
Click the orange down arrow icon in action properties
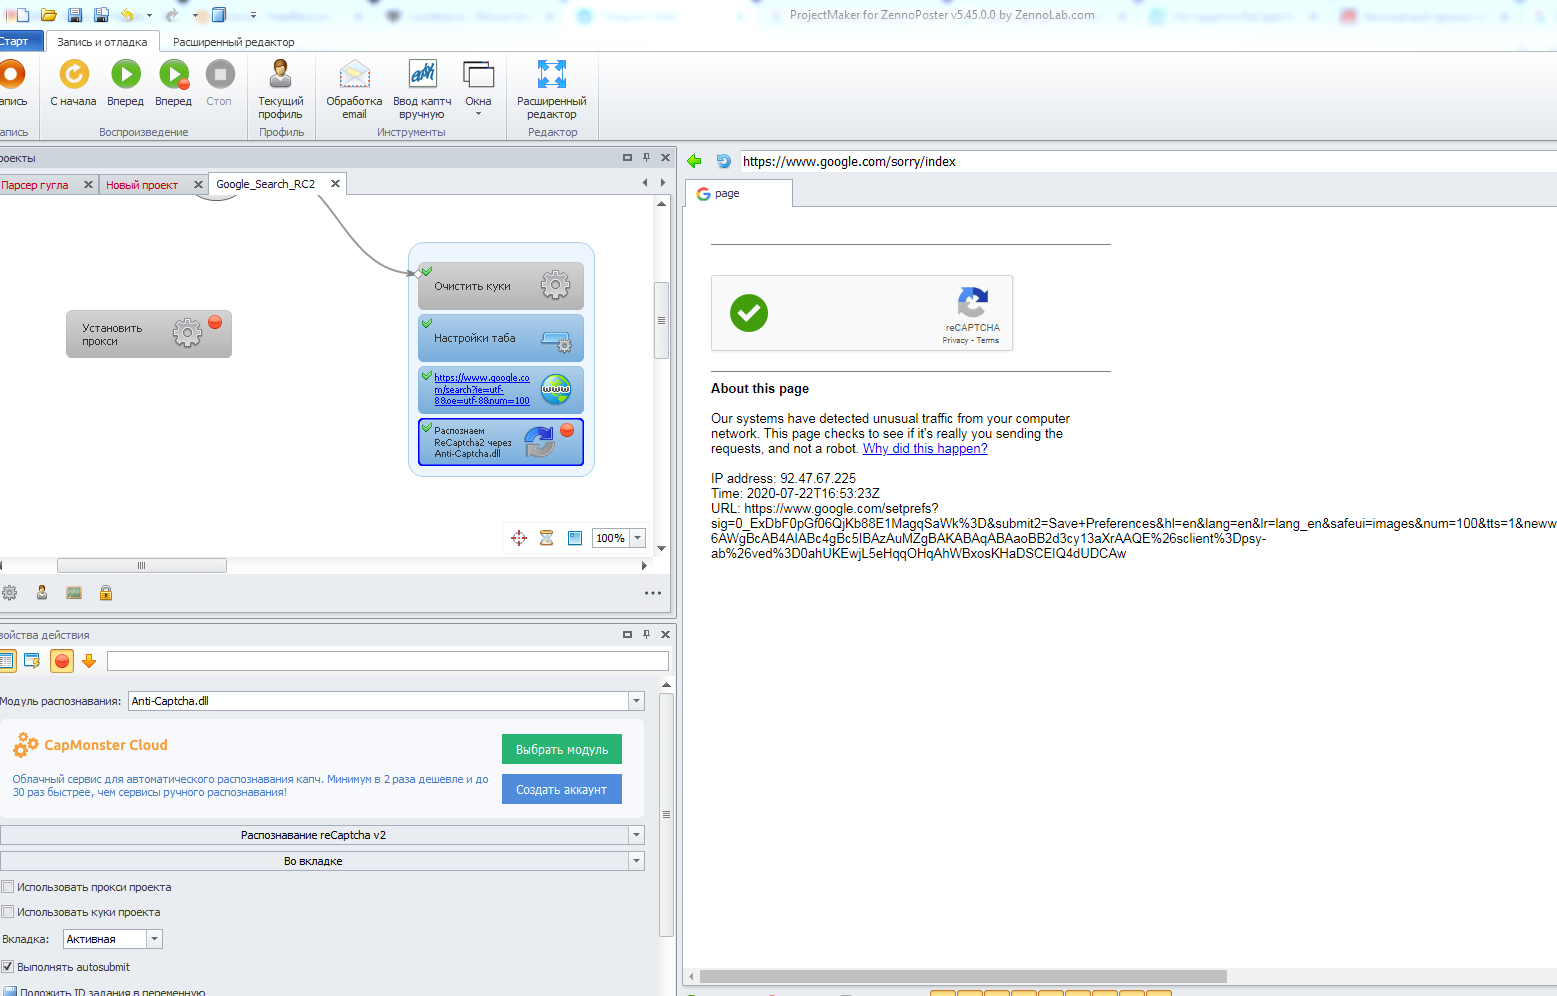coord(89,661)
